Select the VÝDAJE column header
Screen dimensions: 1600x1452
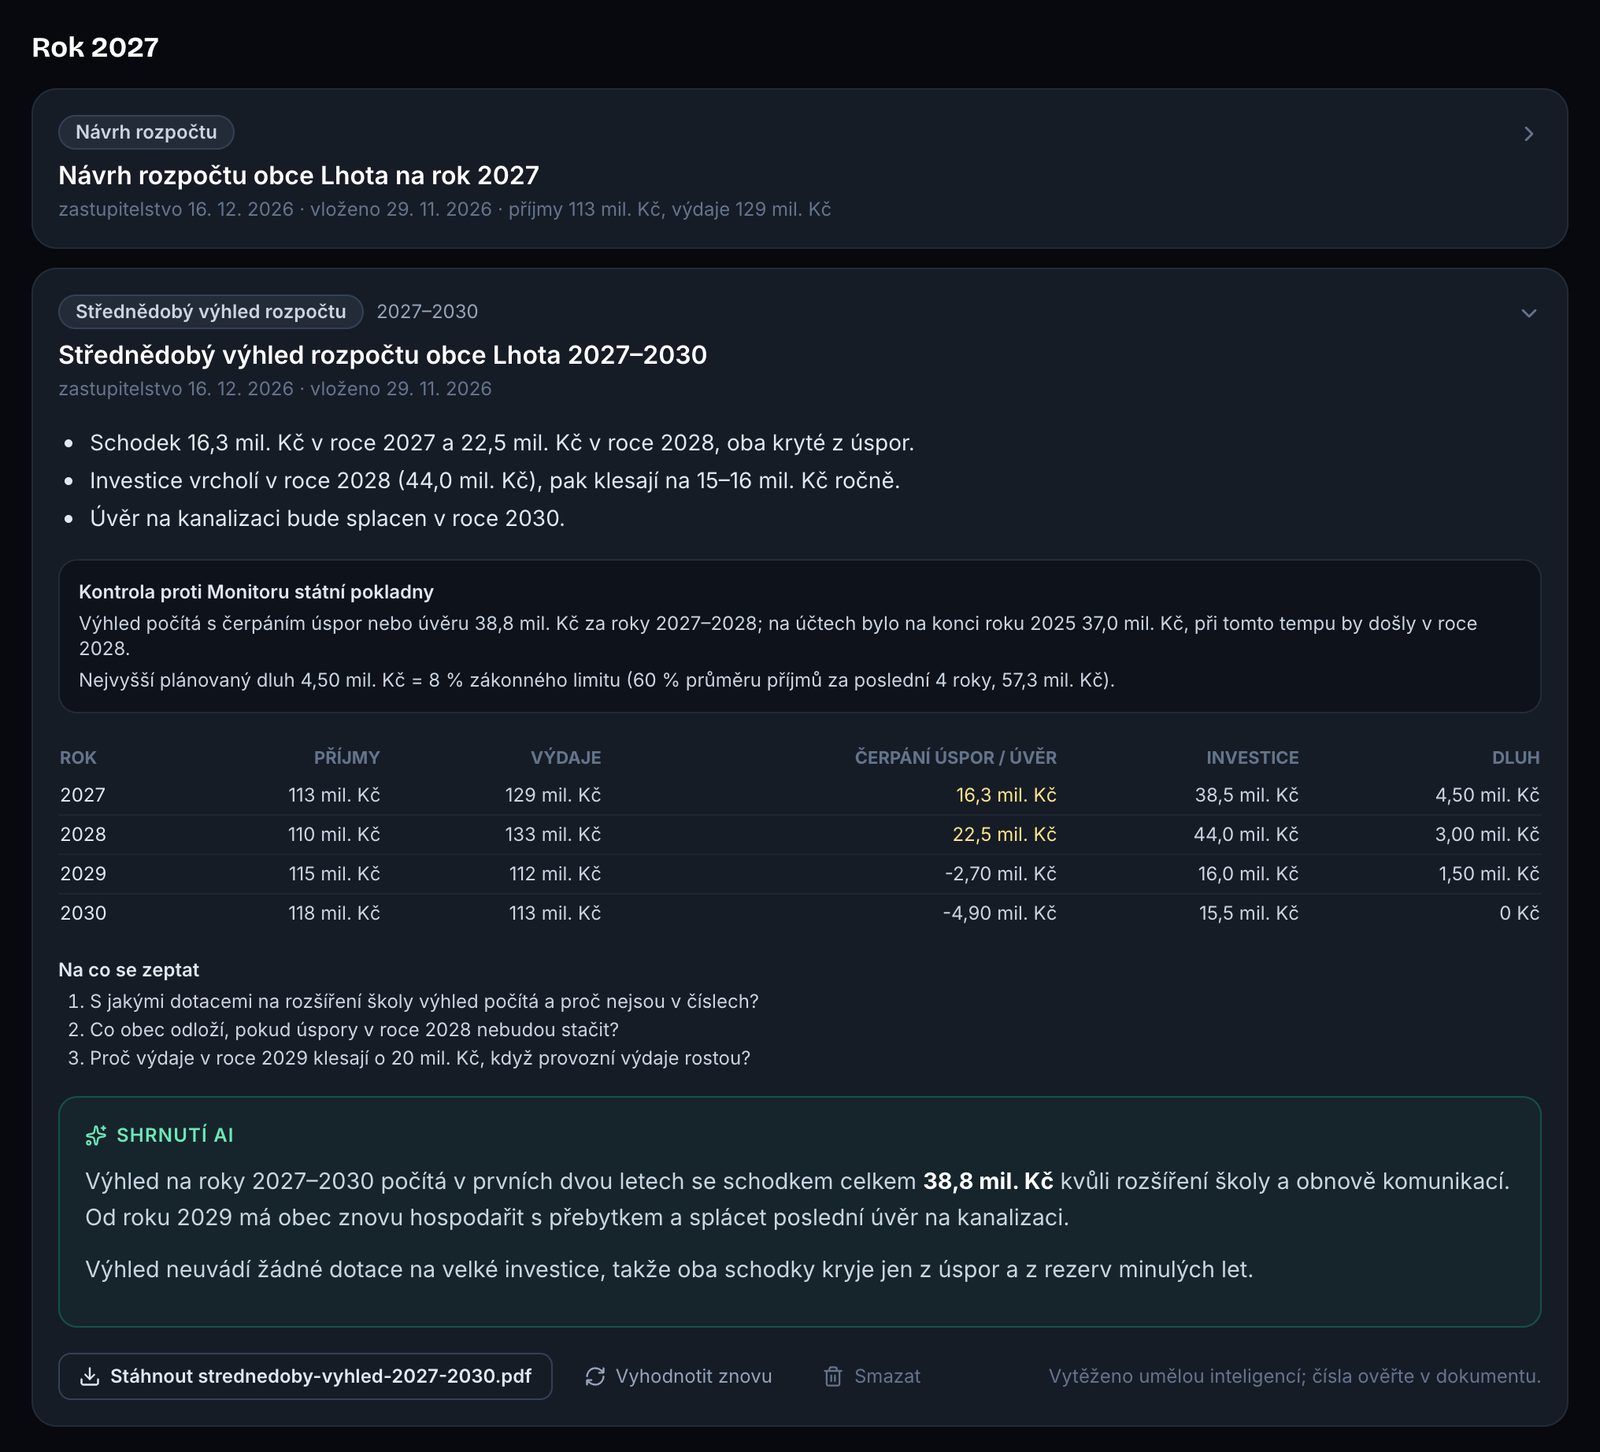pyautogui.click(x=566, y=758)
